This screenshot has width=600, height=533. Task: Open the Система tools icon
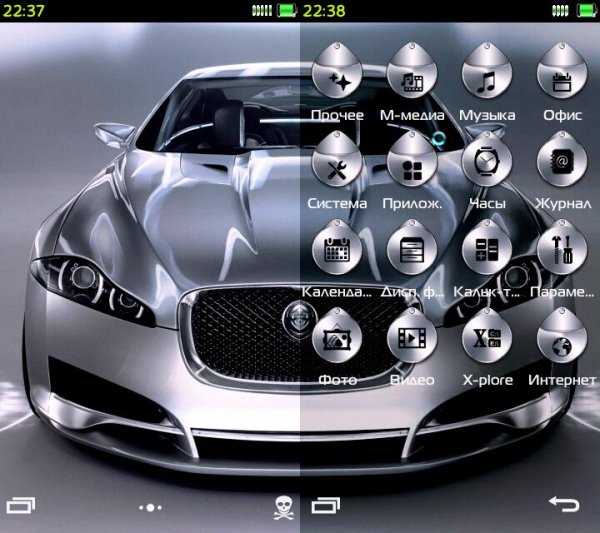337,159
